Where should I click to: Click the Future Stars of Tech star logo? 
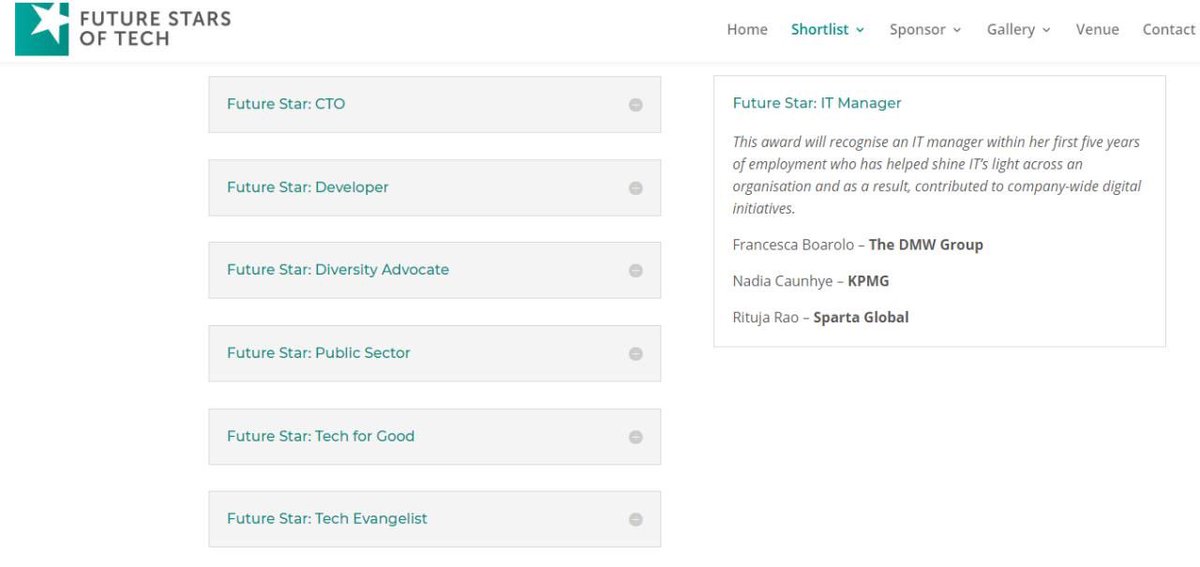point(42,28)
